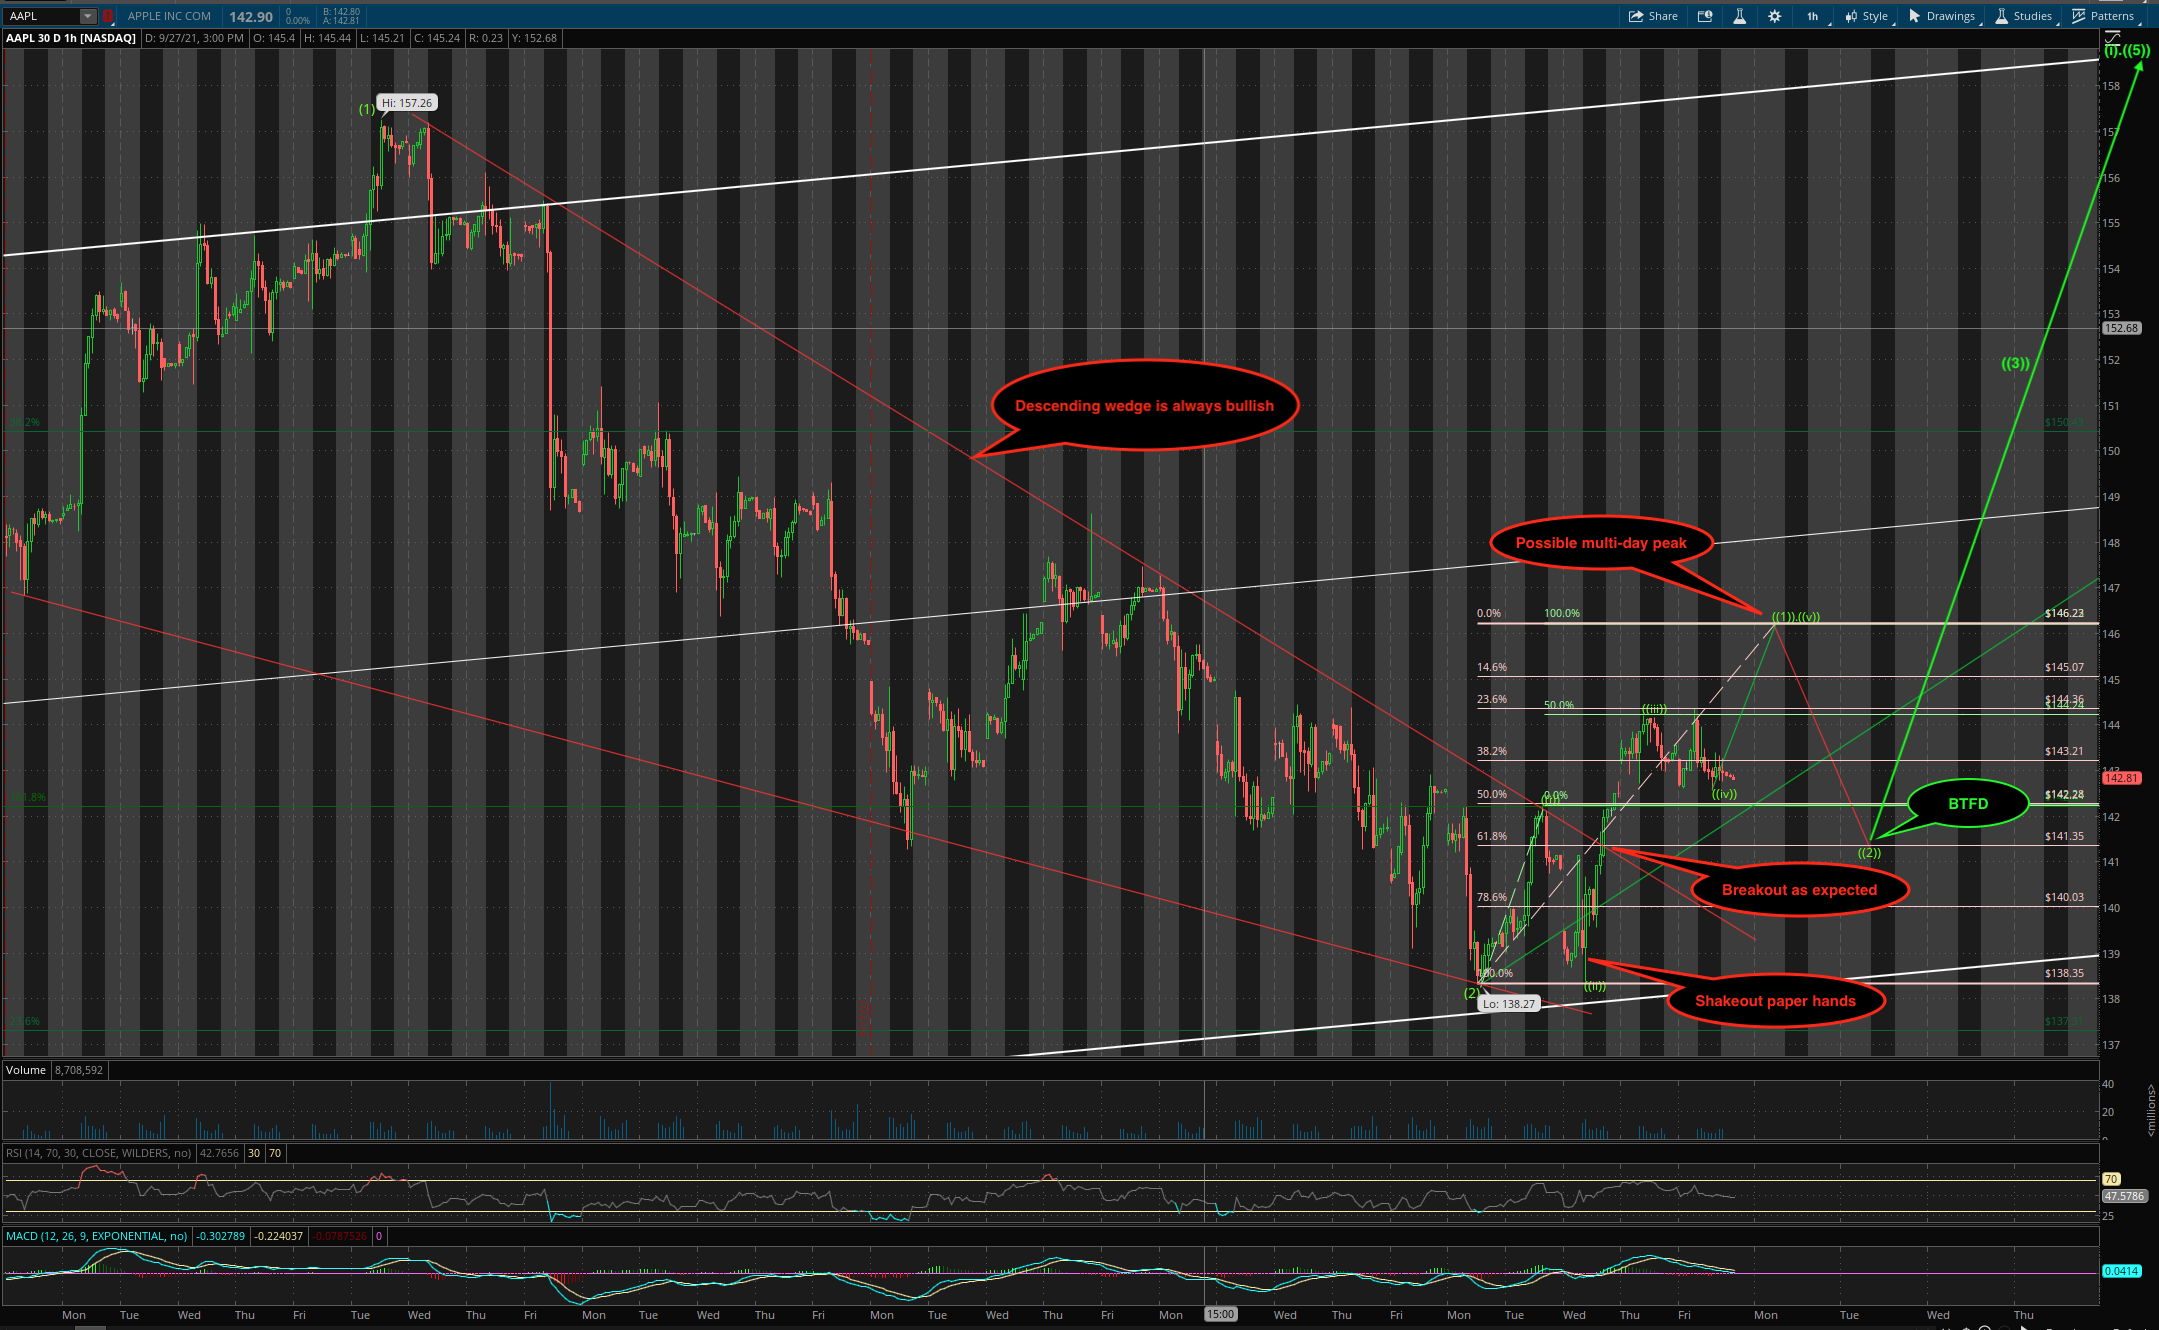Open the Patterns menu
The image size is (2159, 1330).
(2103, 16)
